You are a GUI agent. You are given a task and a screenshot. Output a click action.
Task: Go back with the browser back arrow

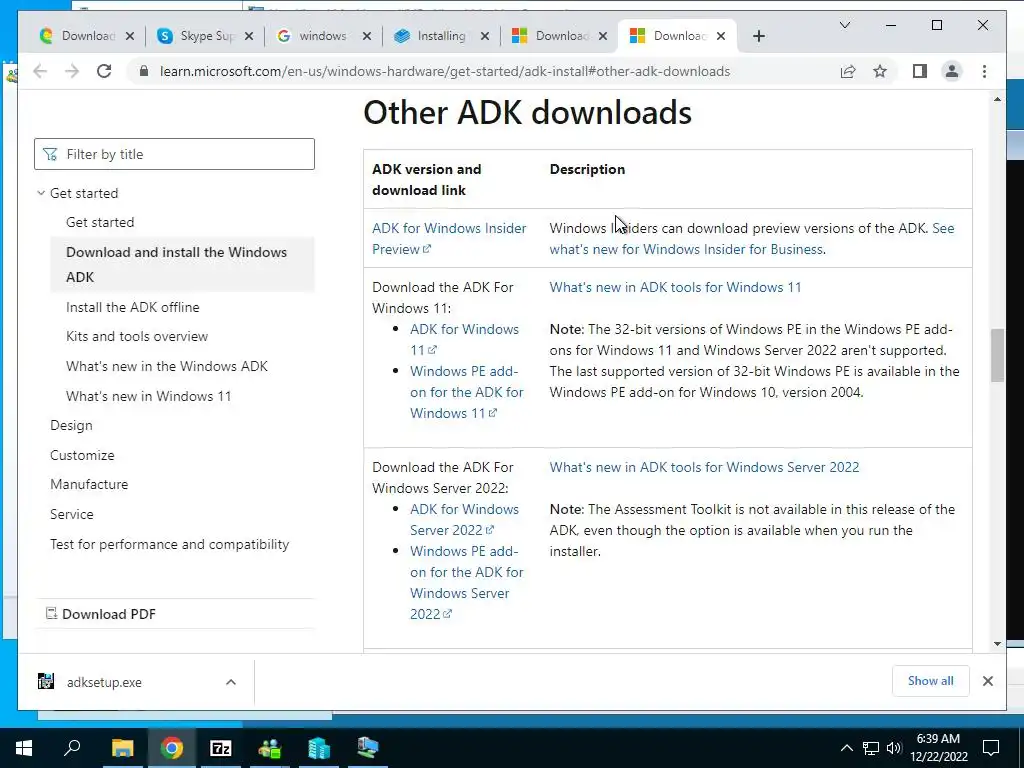(40, 71)
